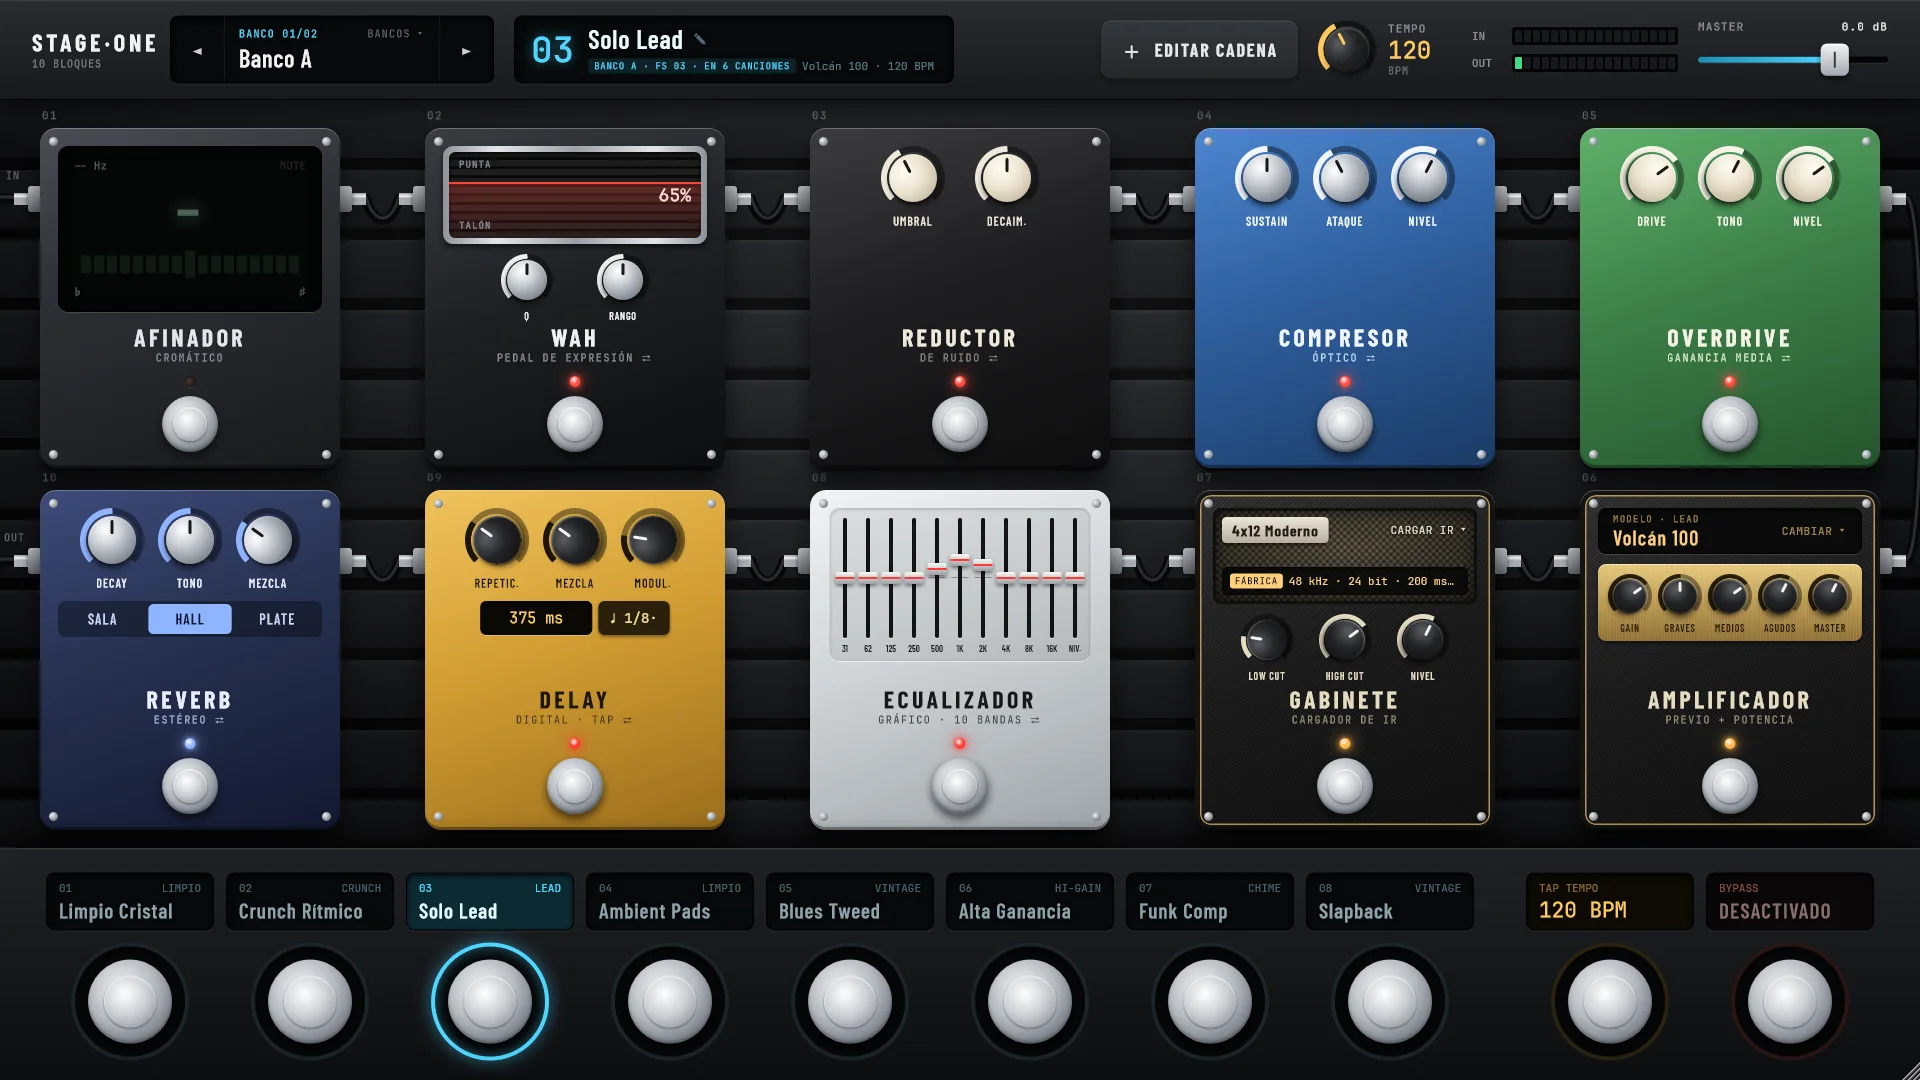Click the pencil icon beside Solo Lead
1920x1080 pixels.
coord(700,40)
